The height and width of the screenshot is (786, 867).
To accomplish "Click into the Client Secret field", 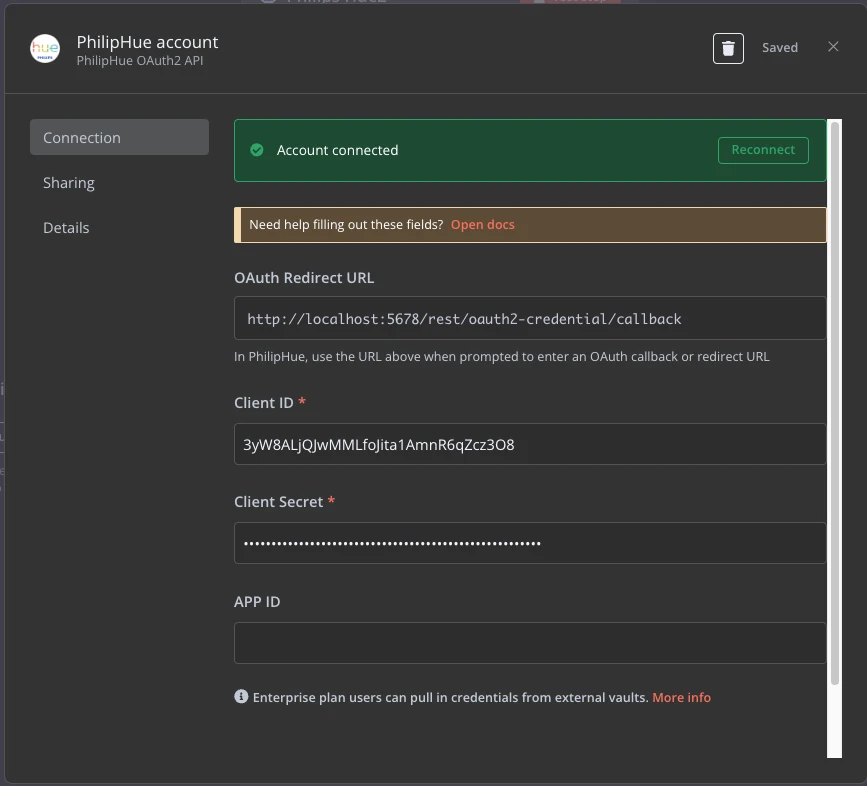I will pyautogui.click(x=530, y=543).
